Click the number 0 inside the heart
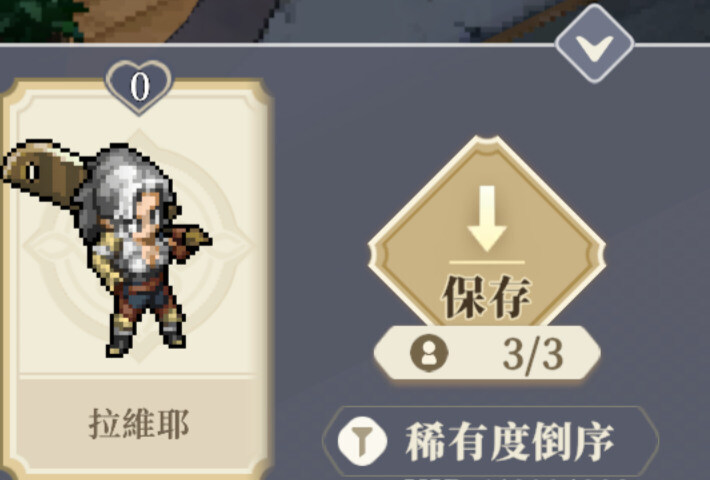The image size is (710, 480). [140, 86]
